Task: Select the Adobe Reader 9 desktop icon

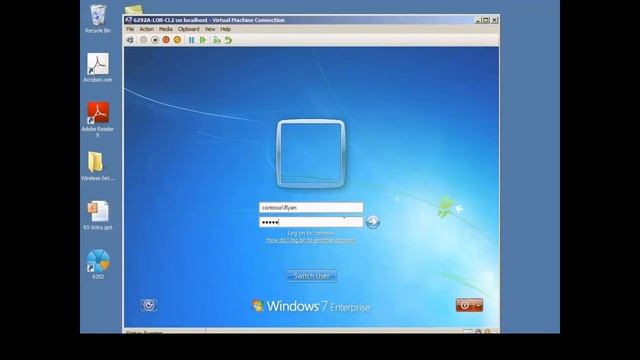Action: (x=98, y=120)
